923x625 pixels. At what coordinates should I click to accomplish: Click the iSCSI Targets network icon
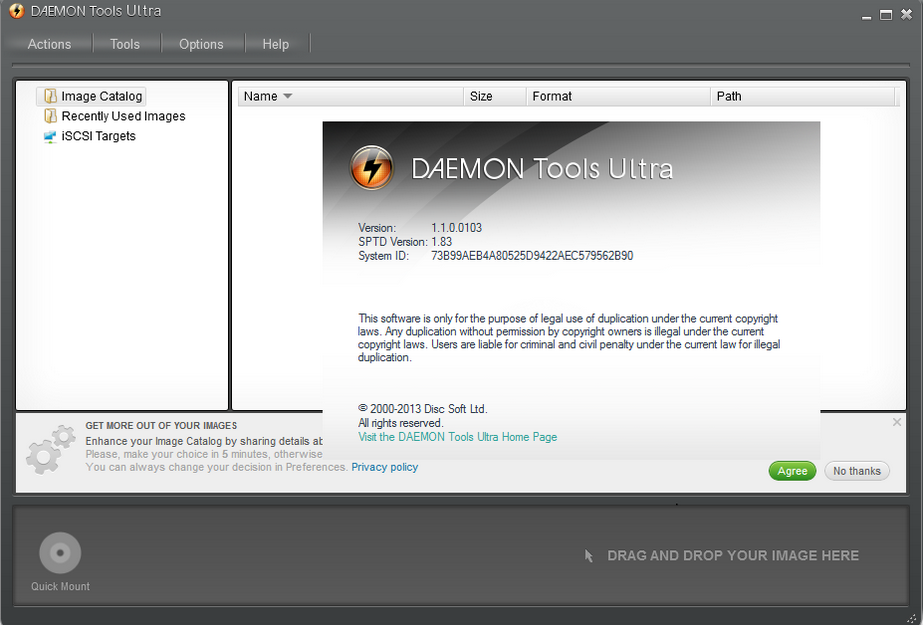[x=50, y=137]
